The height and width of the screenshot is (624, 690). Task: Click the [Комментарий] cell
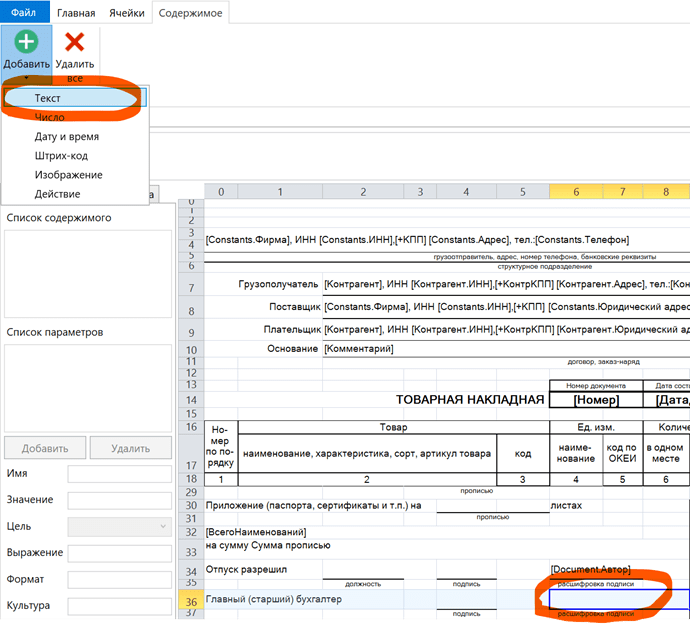pos(359,349)
